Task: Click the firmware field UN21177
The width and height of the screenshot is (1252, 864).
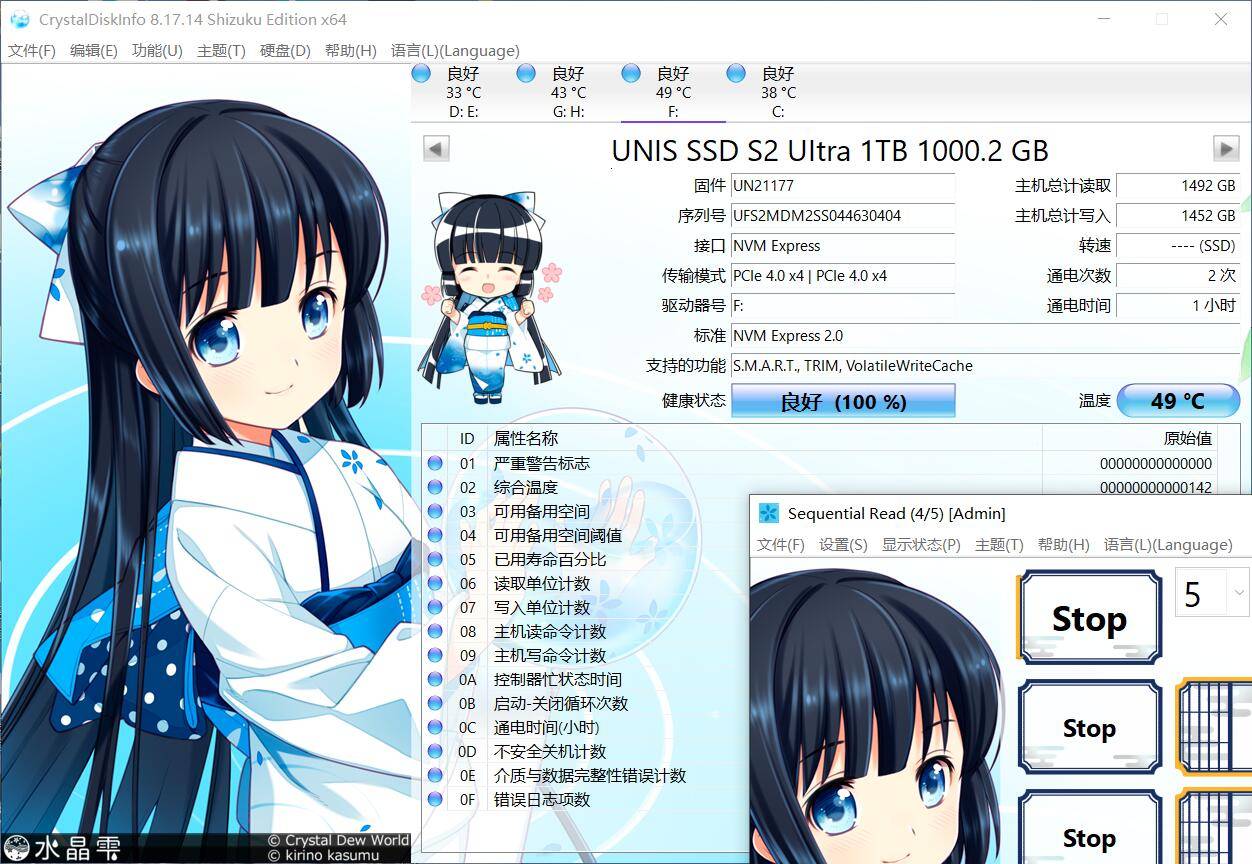Action: point(843,186)
